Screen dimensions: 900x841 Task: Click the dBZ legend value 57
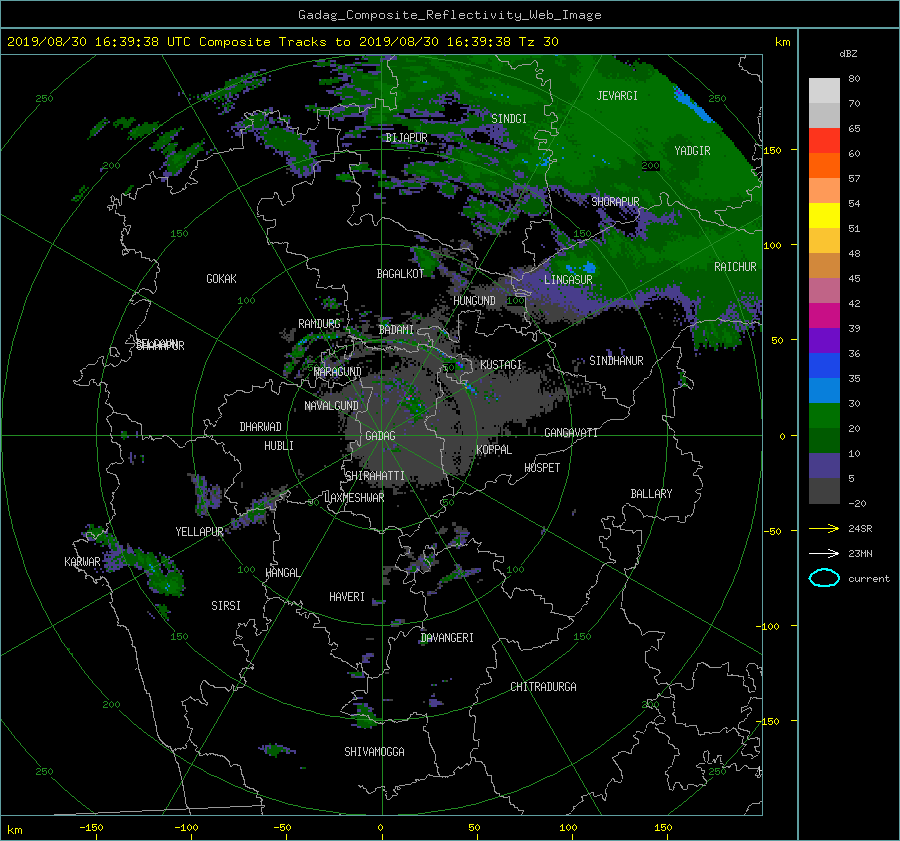(x=854, y=179)
